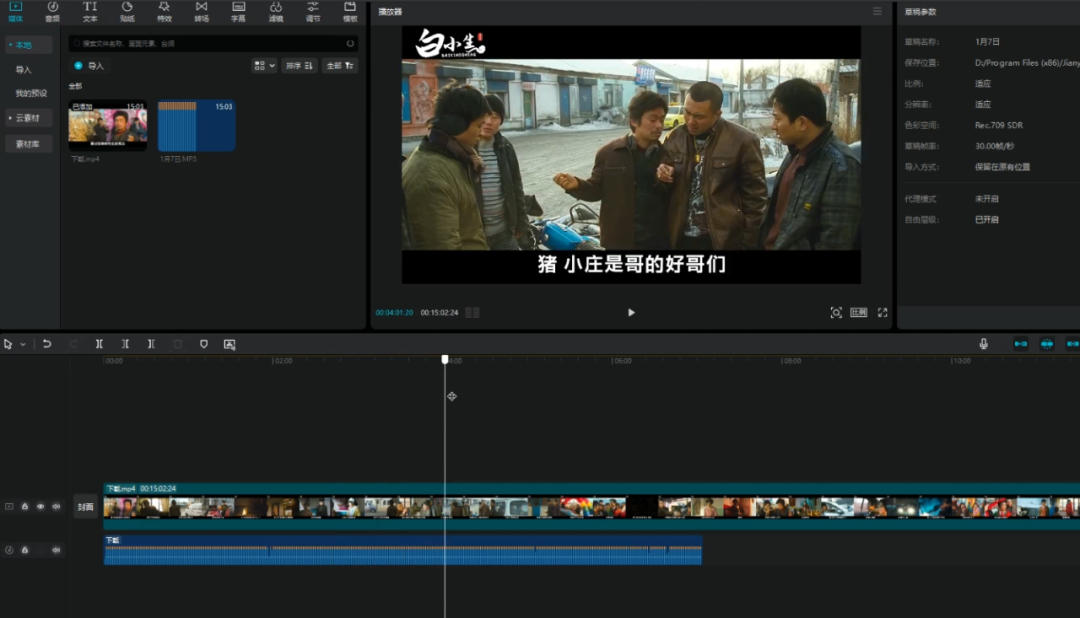Open the 排序 sort menu
Viewport: 1080px width, 618px height.
tap(299, 65)
